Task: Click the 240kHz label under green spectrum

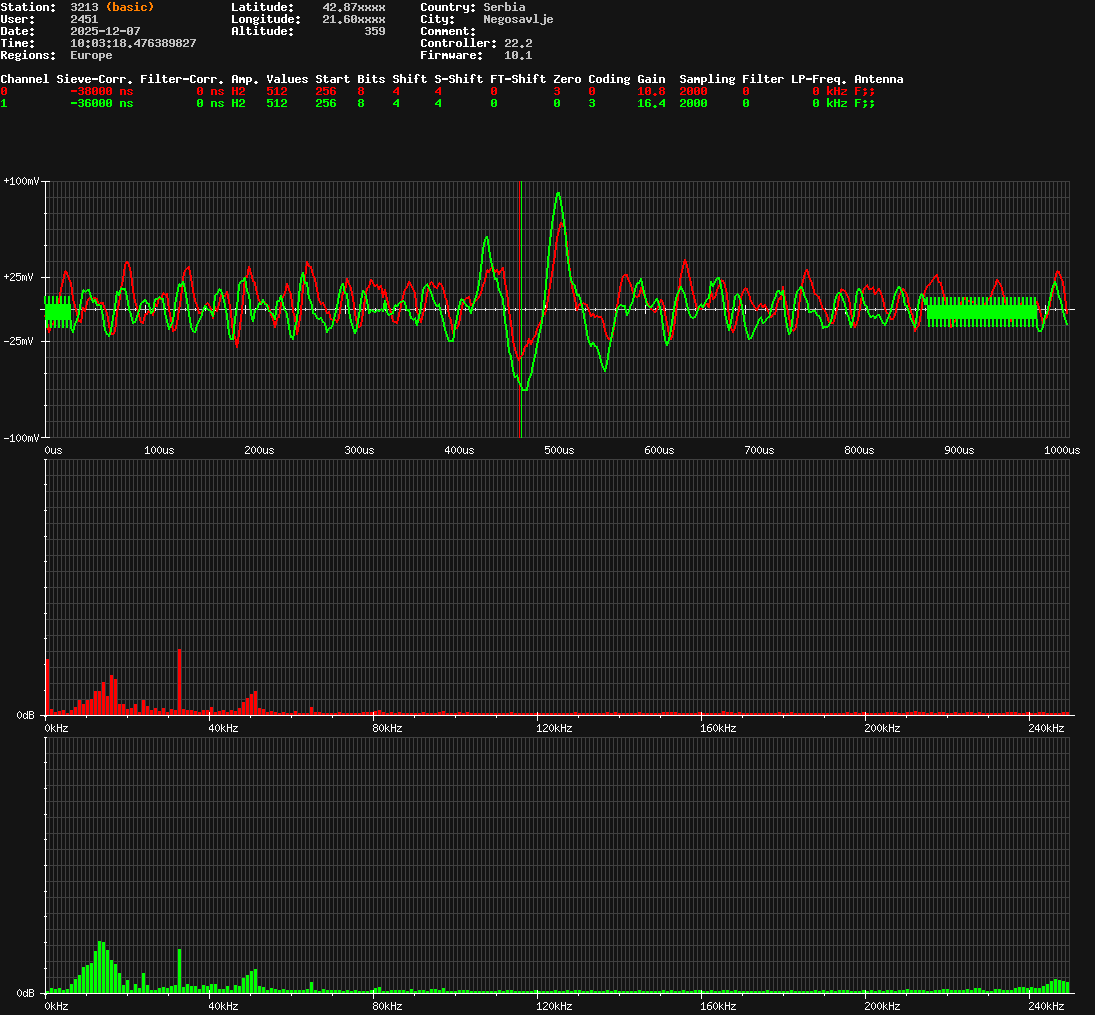Action: [1044, 1006]
